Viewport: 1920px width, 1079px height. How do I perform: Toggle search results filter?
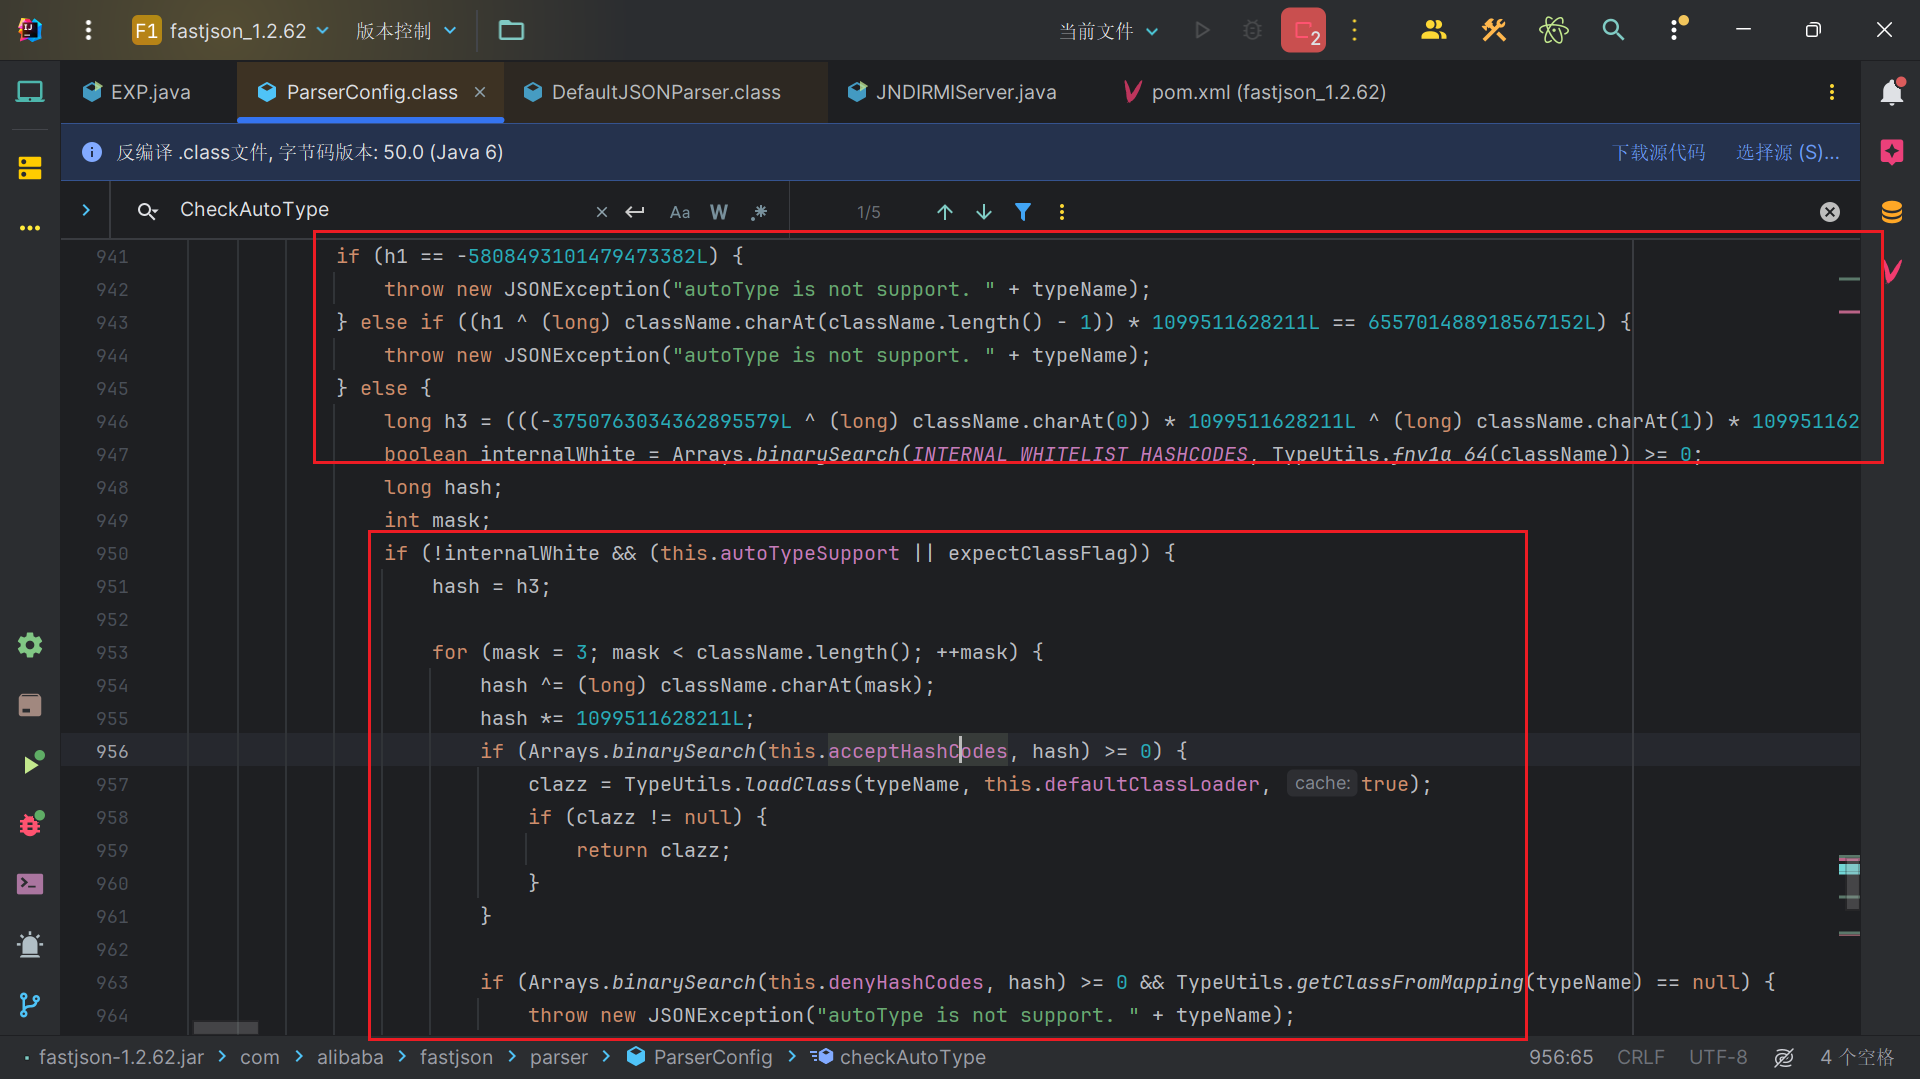pyautogui.click(x=1023, y=212)
